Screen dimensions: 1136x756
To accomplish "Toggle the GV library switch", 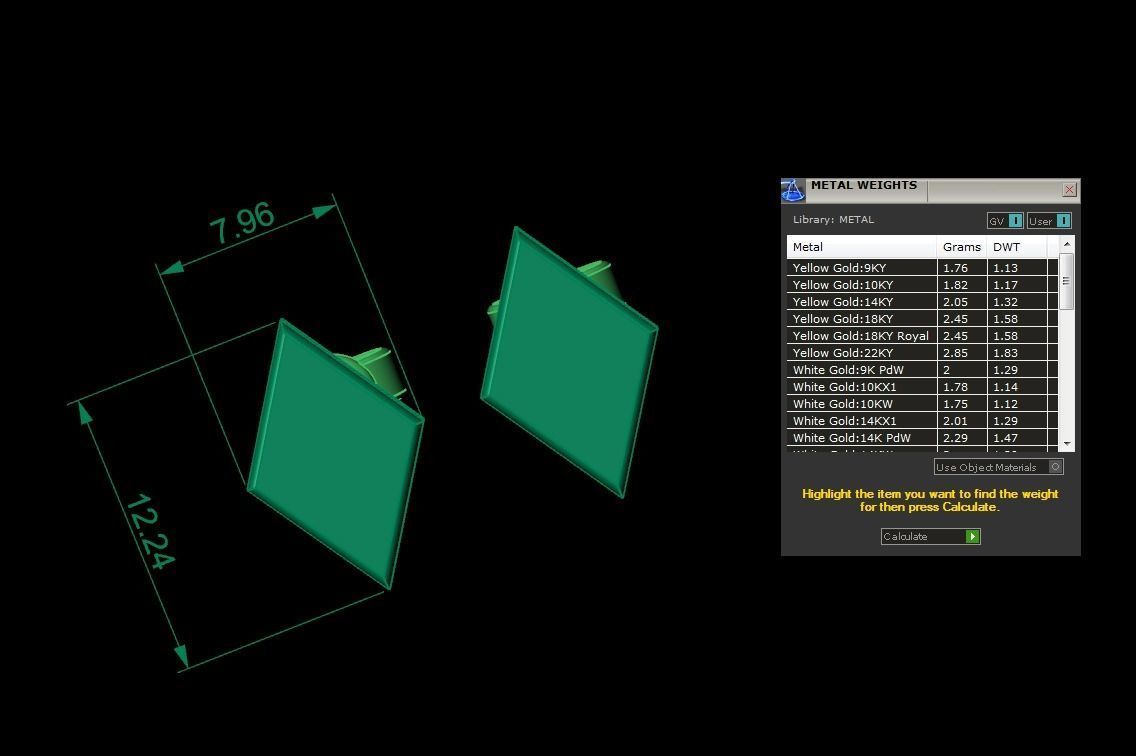I will coord(1005,220).
